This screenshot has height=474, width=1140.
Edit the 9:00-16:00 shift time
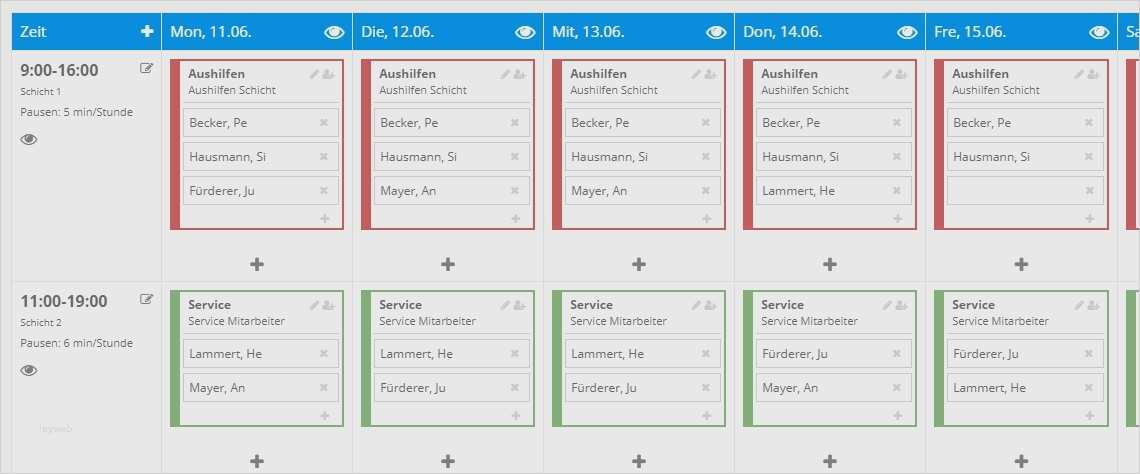(x=146, y=68)
